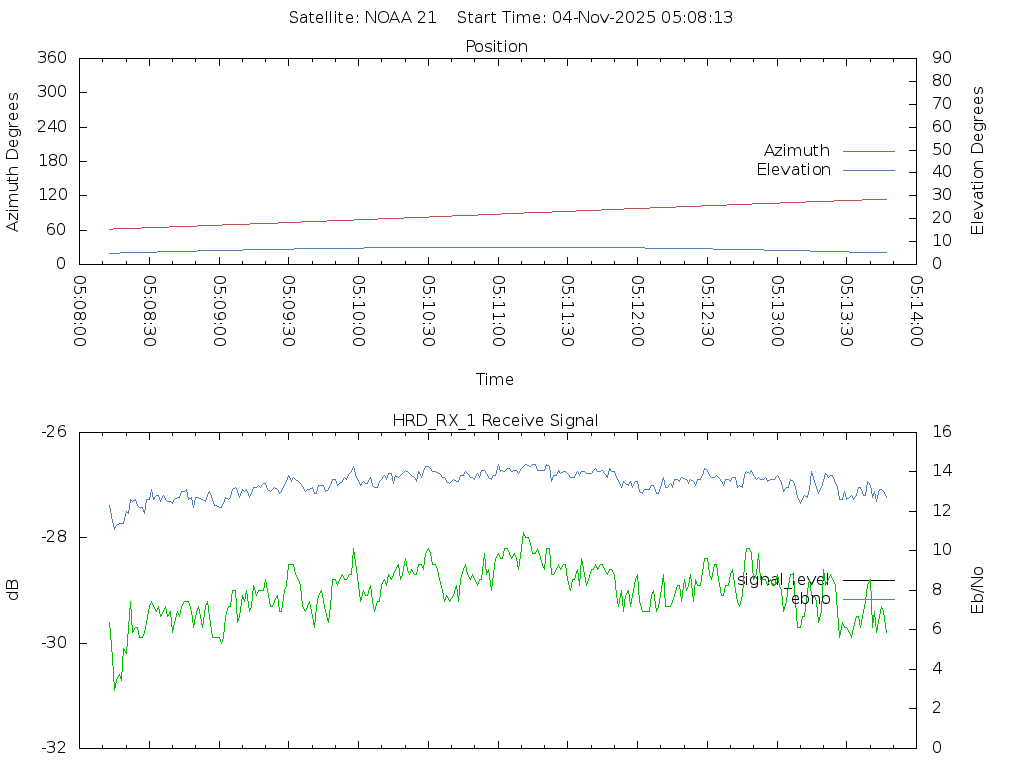Click the Eb/No axis title

coord(978,590)
